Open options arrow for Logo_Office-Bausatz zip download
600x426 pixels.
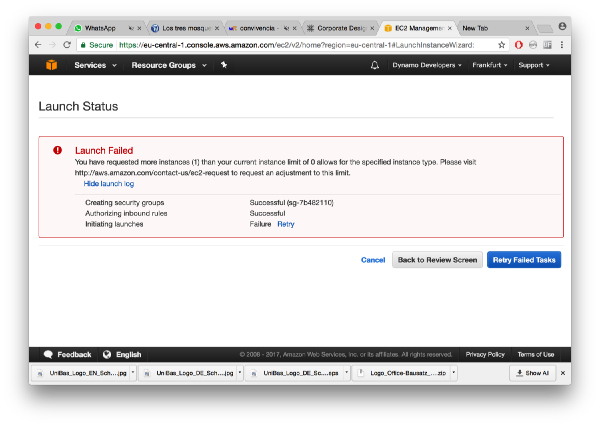[x=453, y=372]
